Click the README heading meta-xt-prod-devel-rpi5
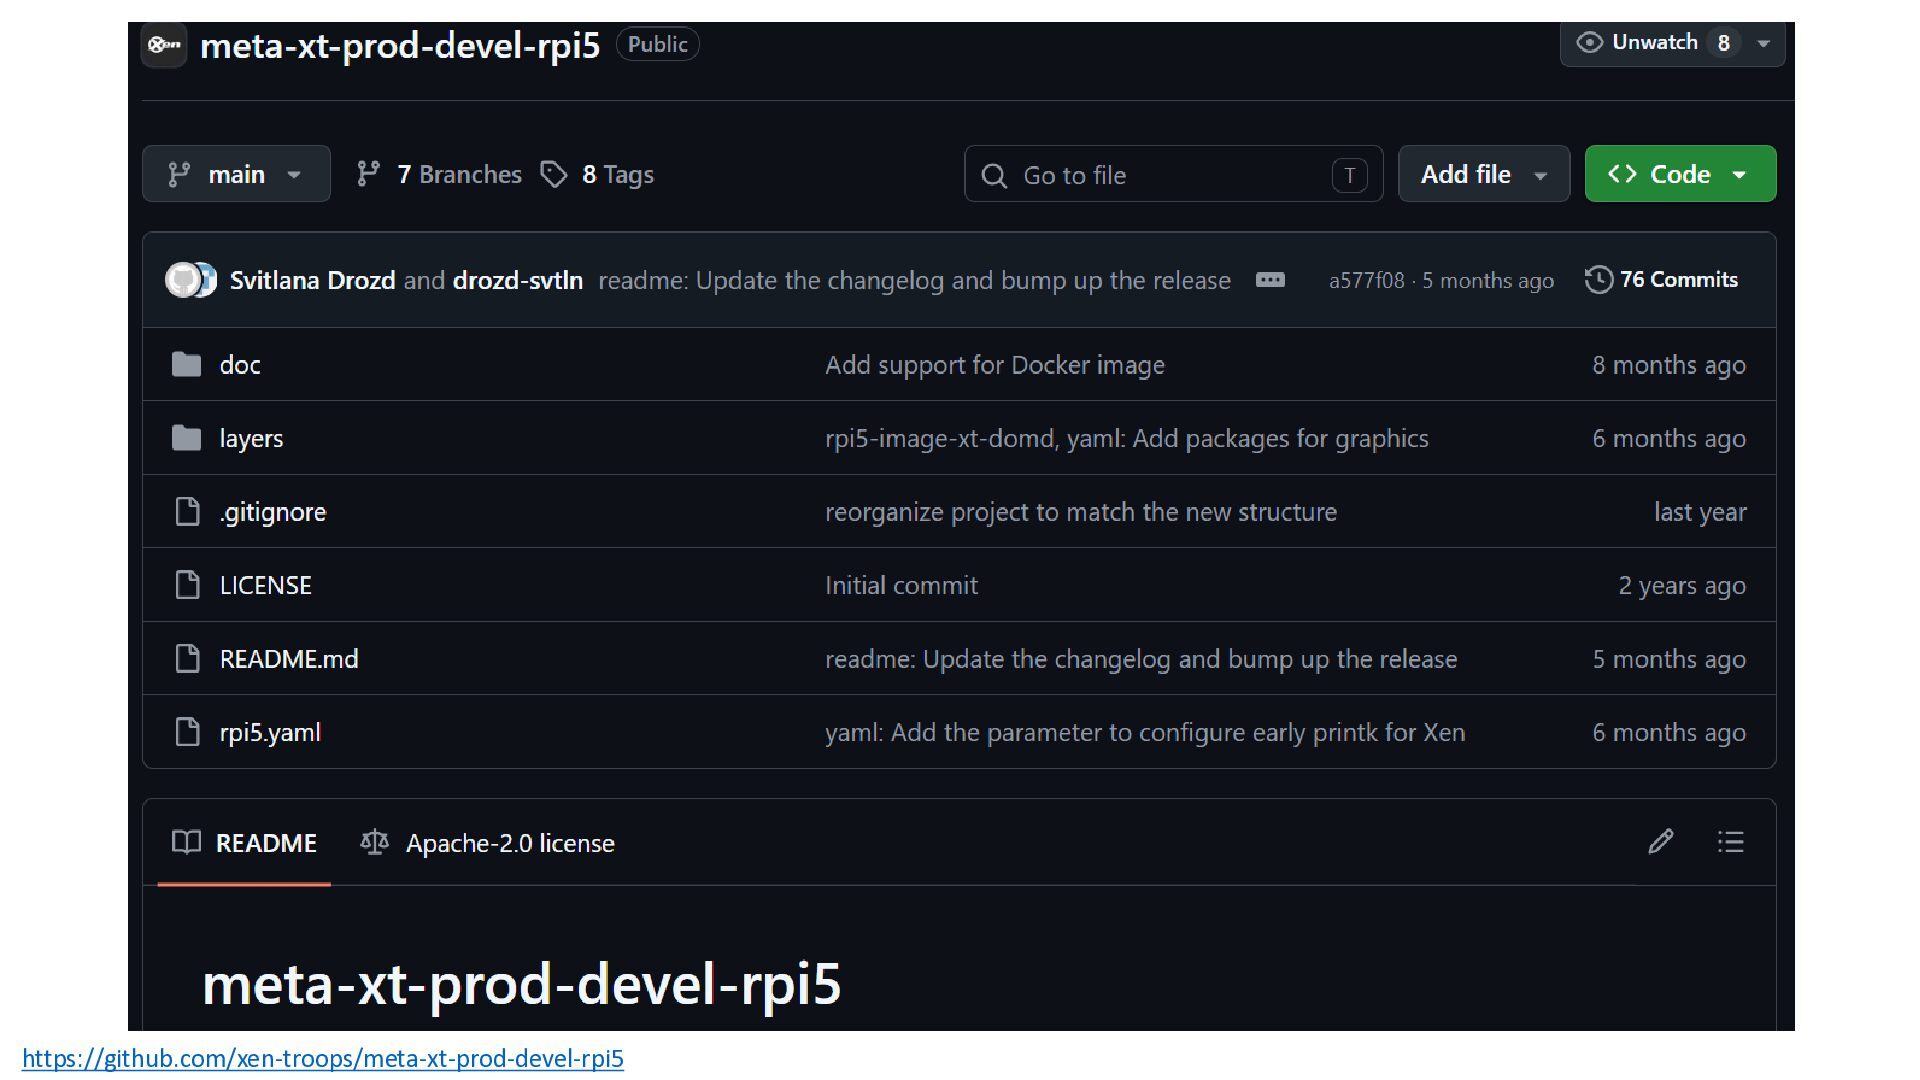The height and width of the screenshot is (1080, 1920). coord(521,984)
